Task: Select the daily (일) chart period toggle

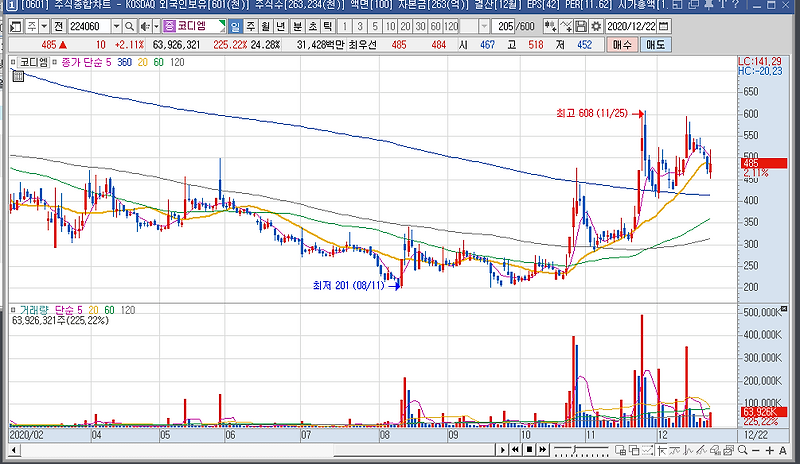Action: point(235,26)
